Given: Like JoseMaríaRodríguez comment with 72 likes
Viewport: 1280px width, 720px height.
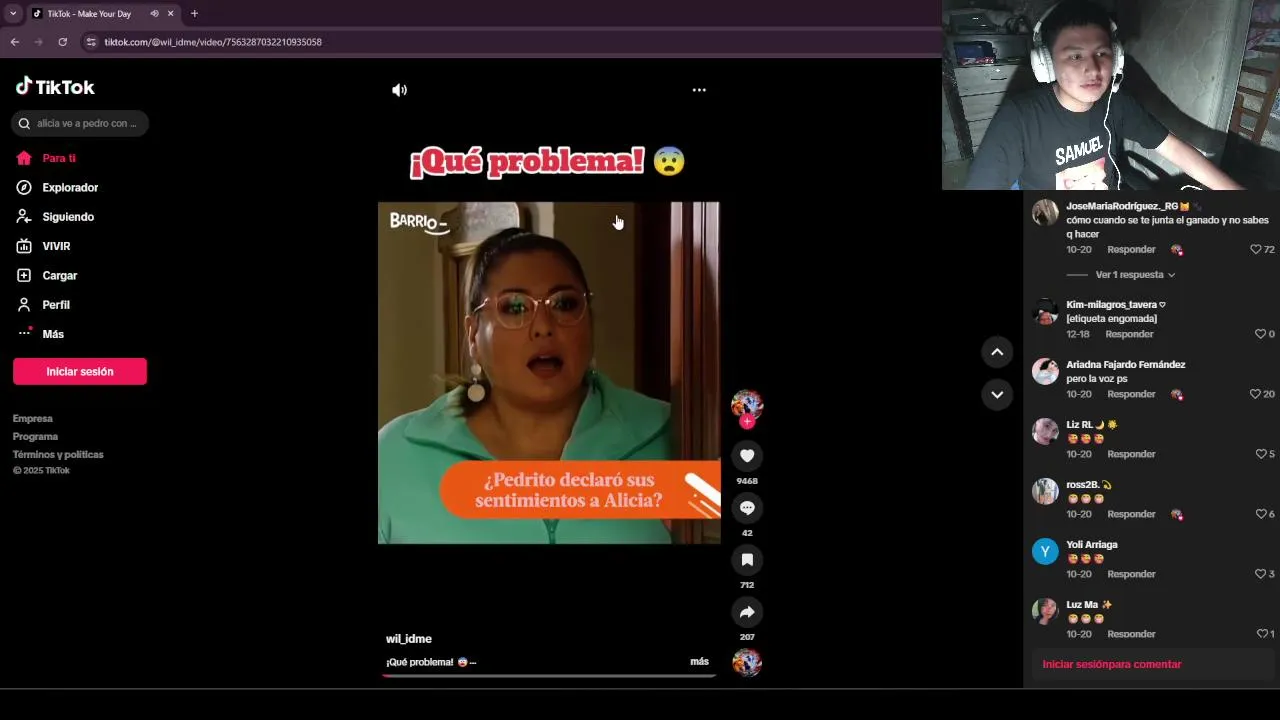Looking at the screenshot, I should 1256,250.
